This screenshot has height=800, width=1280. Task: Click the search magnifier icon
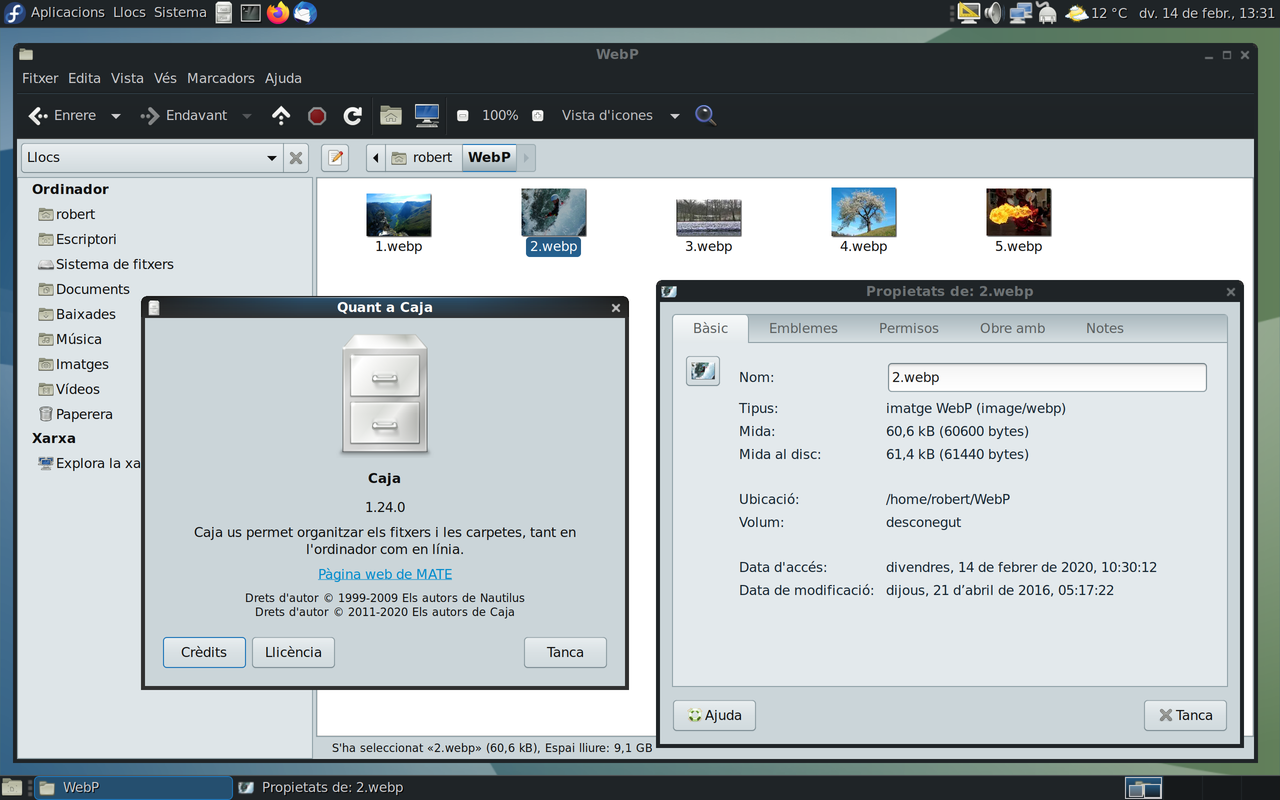706,116
